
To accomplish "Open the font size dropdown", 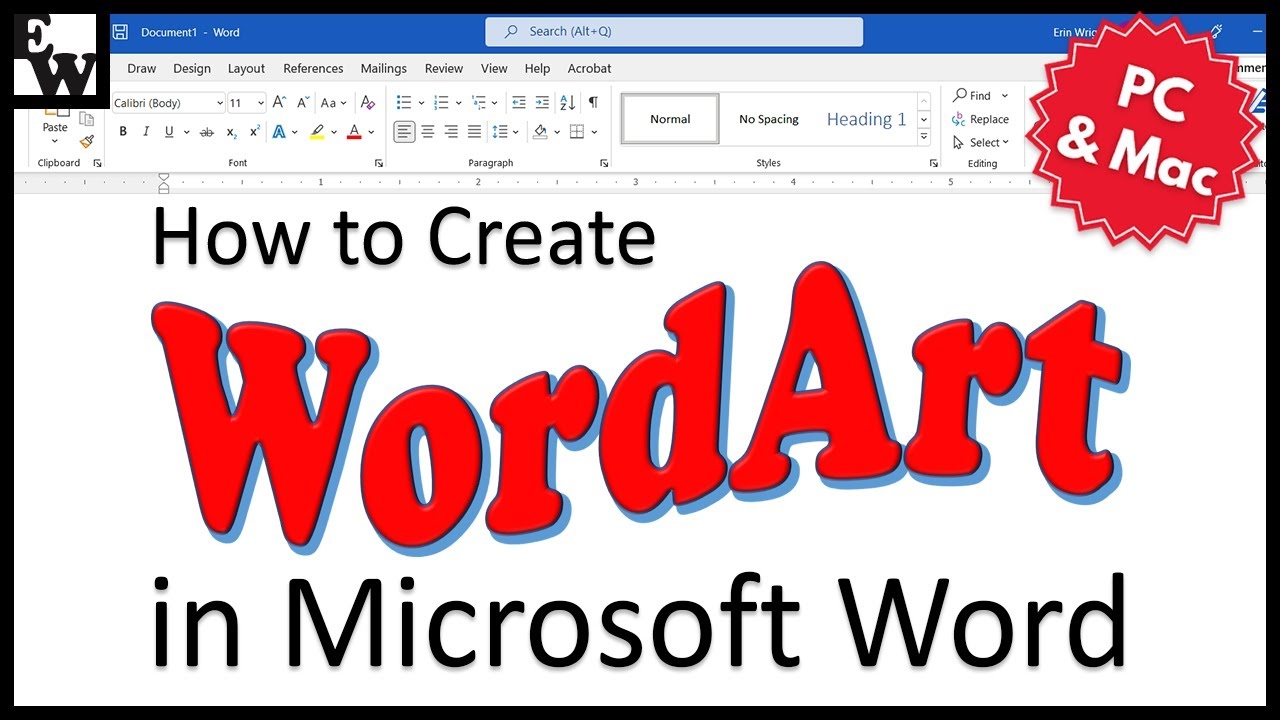I will point(260,103).
